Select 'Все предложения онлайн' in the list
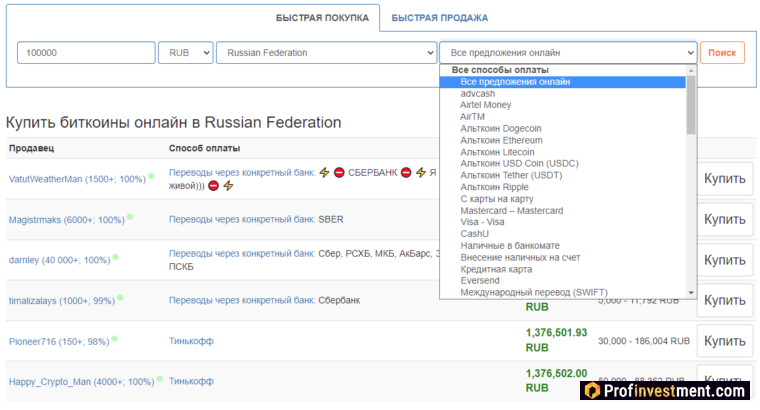This screenshot has height=410, width=760. pos(562,82)
